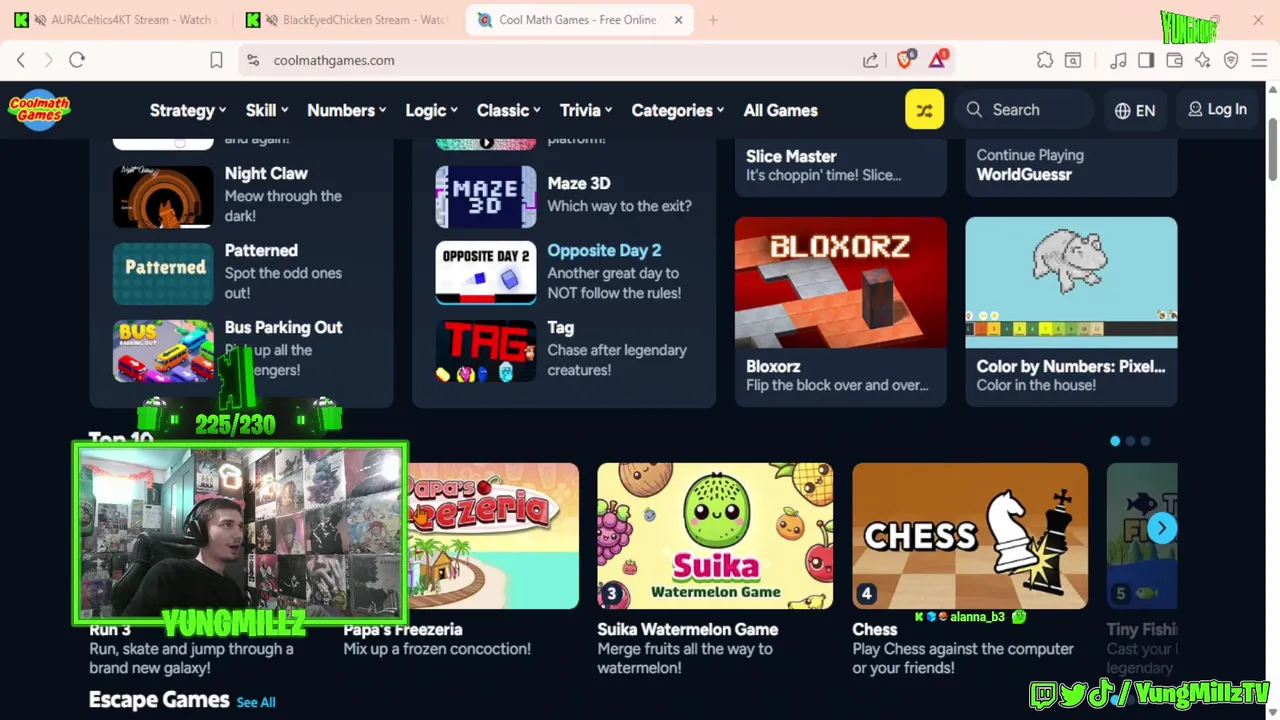
Task: Open Brave Rewards triangle icon
Action: click(937, 59)
